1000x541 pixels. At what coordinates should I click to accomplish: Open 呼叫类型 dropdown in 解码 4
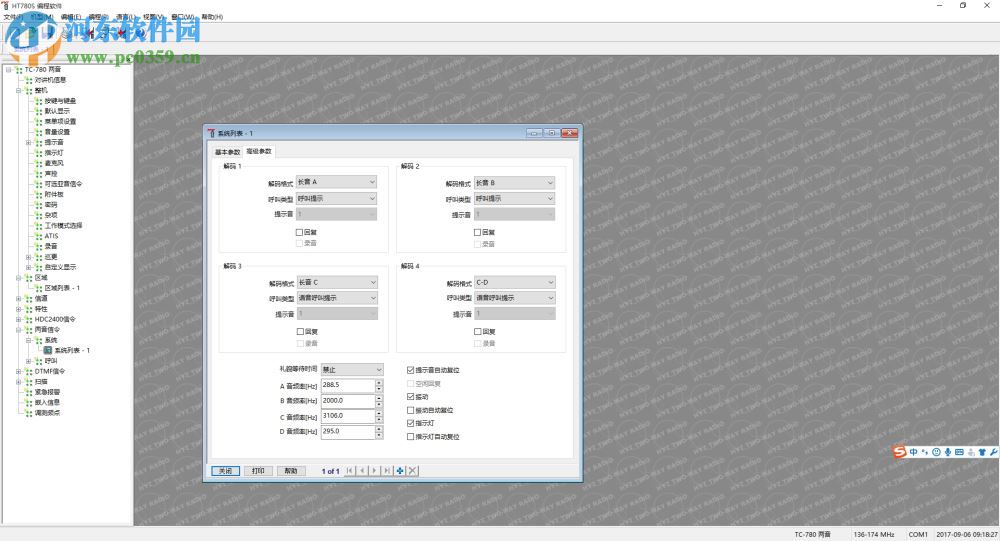click(x=515, y=298)
